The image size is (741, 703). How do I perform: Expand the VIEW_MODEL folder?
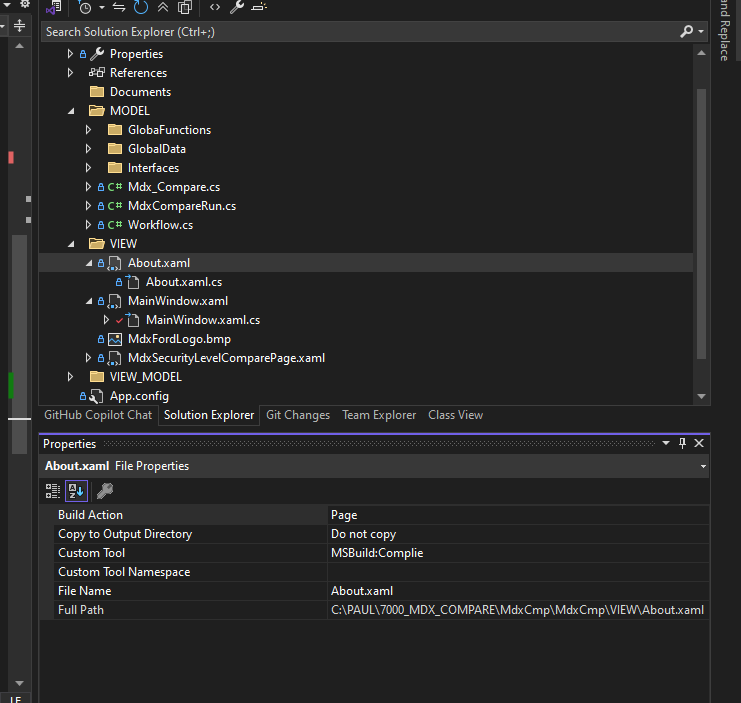coord(70,377)
